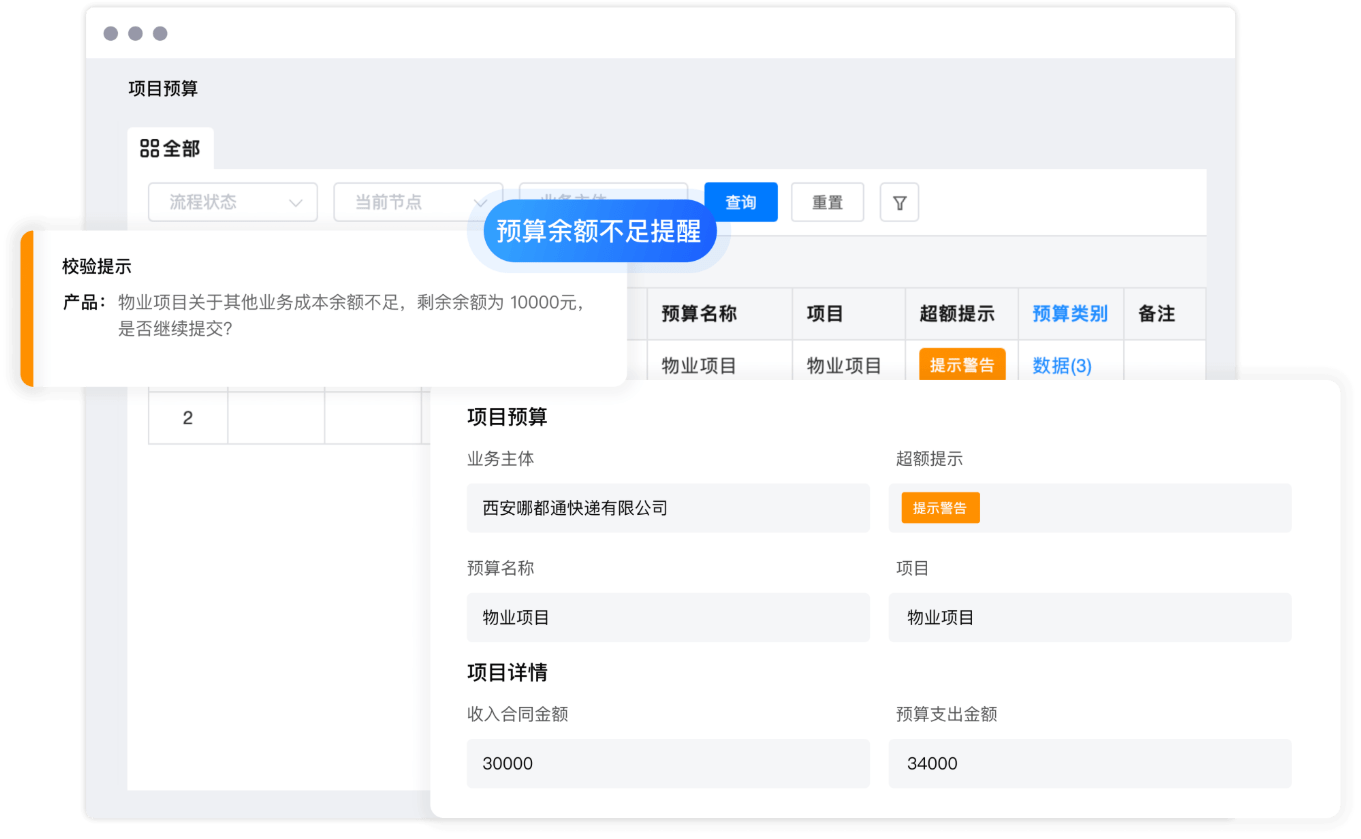Screen dimensions: 1361x839
Task: Open the 数据(3) link
Action: [1061, 365]
